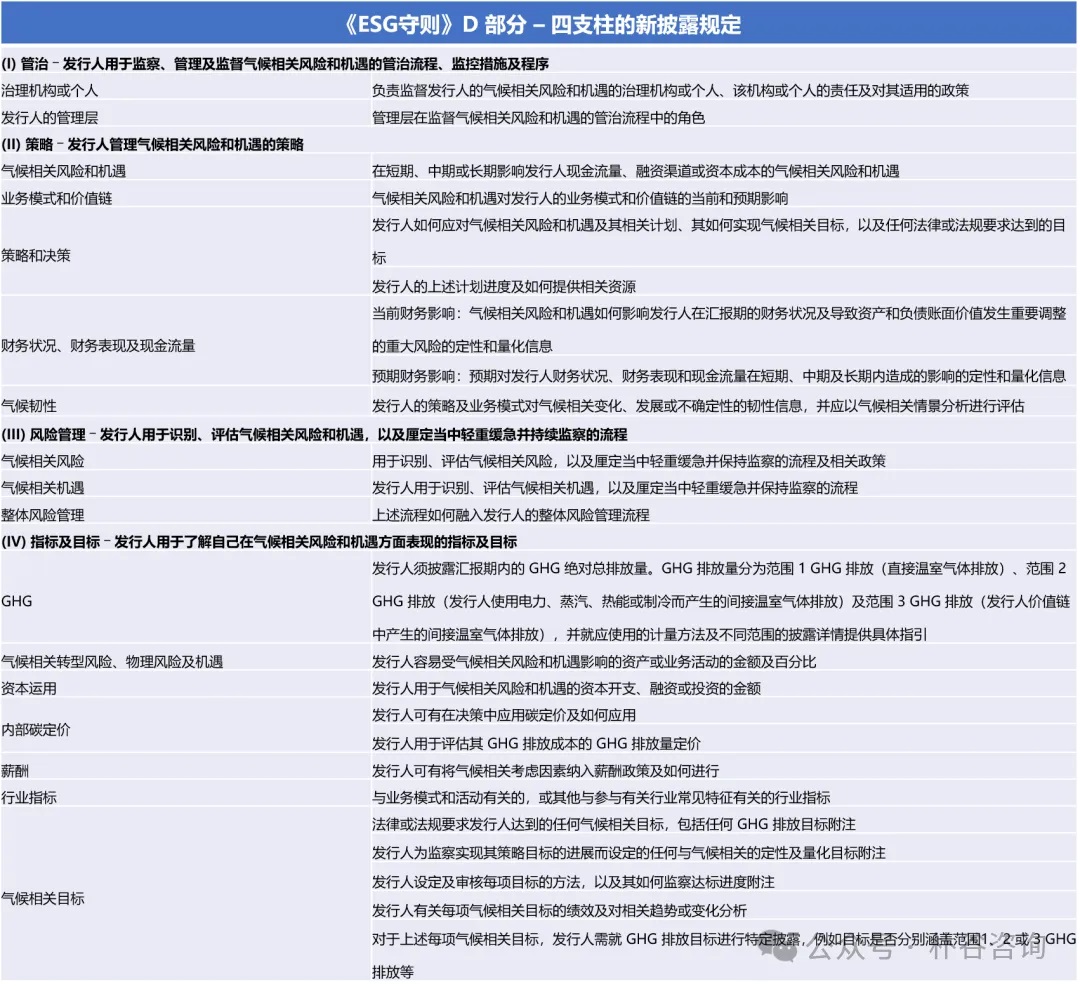Click the row label '财务状况、财务表现及现金流量'

(x=98, y=346)
